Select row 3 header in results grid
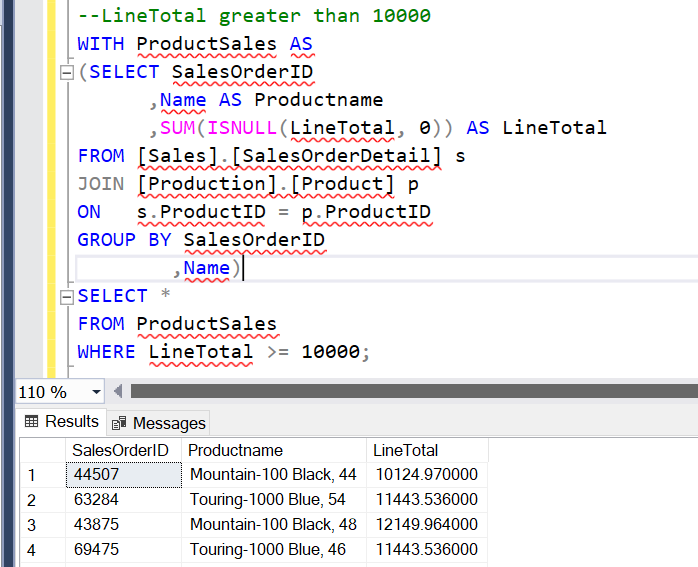 click(x=42, y=524)
